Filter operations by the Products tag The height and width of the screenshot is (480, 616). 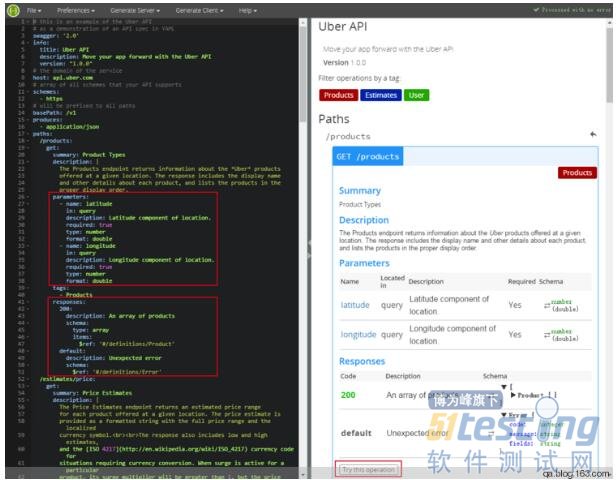[338, 95]
